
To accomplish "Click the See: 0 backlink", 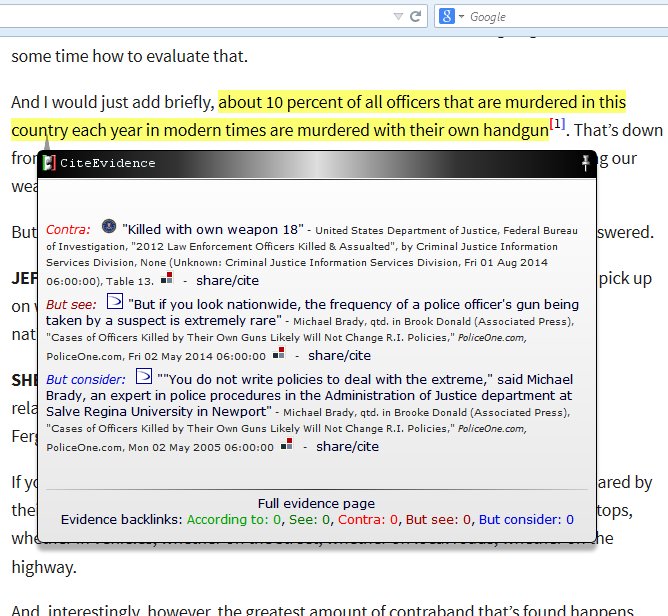I will point(309,520).
